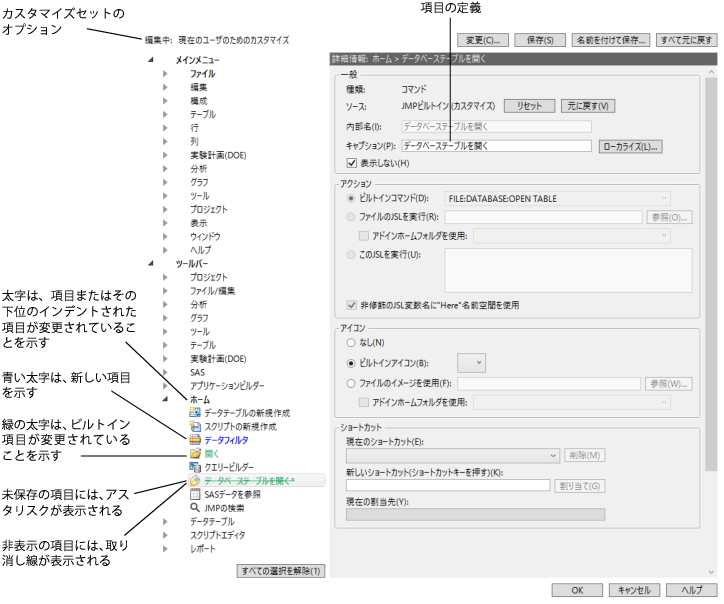The height and width of the screenshot is (604, 724).
Task: Select the グラフ toolbar tree item
Action: coord(199,318)
